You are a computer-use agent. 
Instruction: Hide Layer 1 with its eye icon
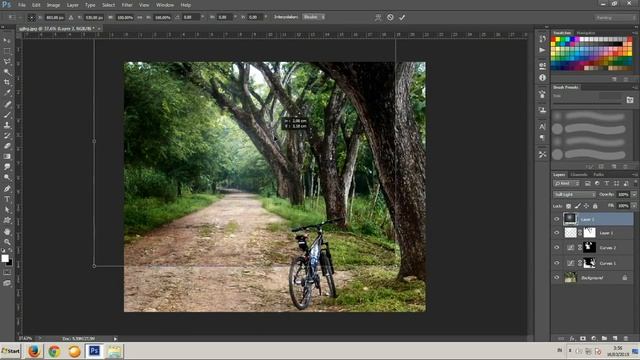point(557,233)
